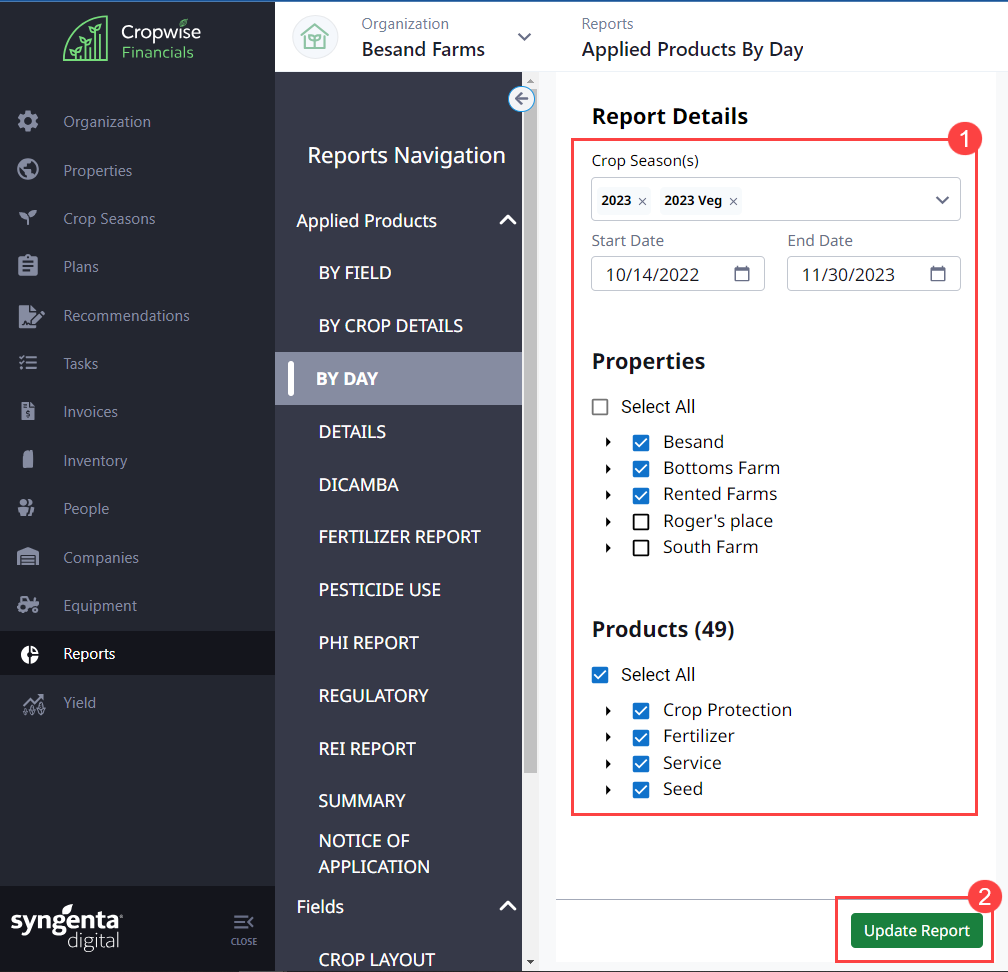
Task: Click the Yield chart icon
Action: coord(32,704)
